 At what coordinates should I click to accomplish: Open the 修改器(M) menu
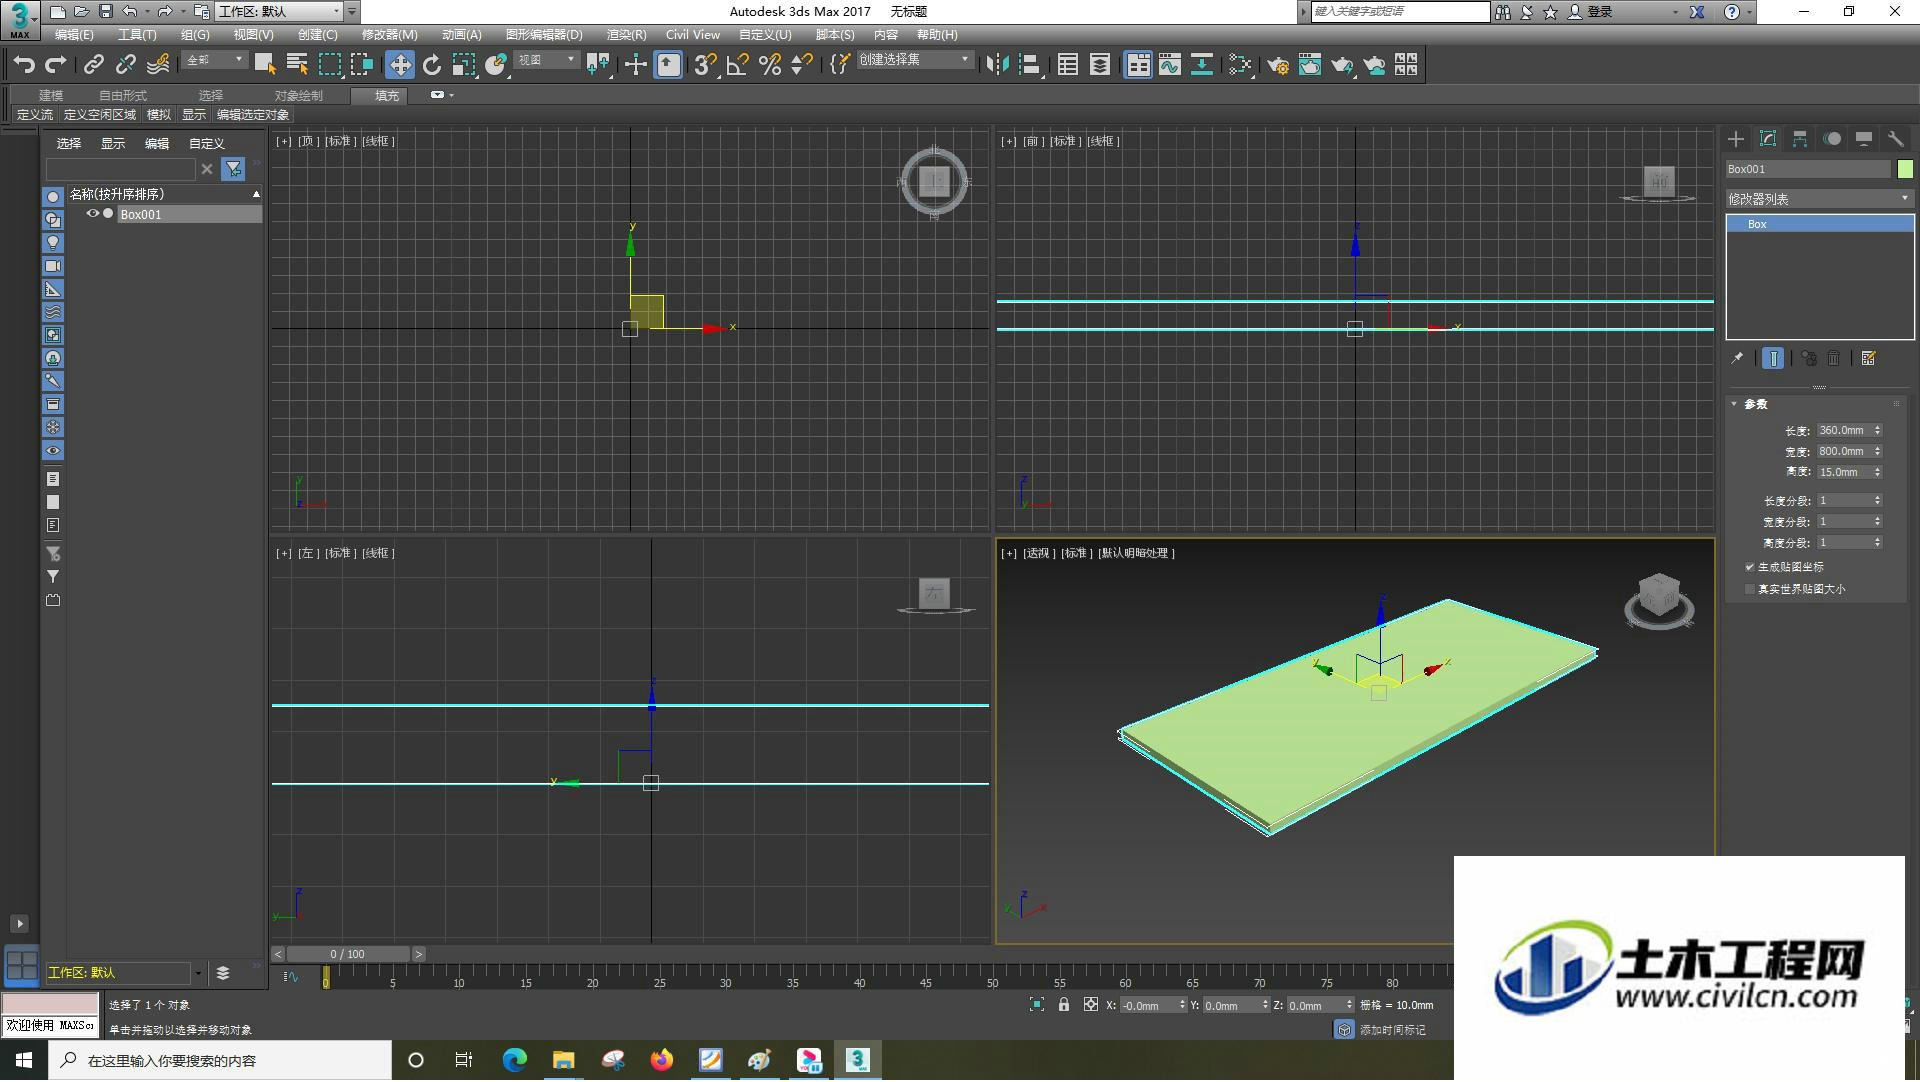(x=389, y=35)
